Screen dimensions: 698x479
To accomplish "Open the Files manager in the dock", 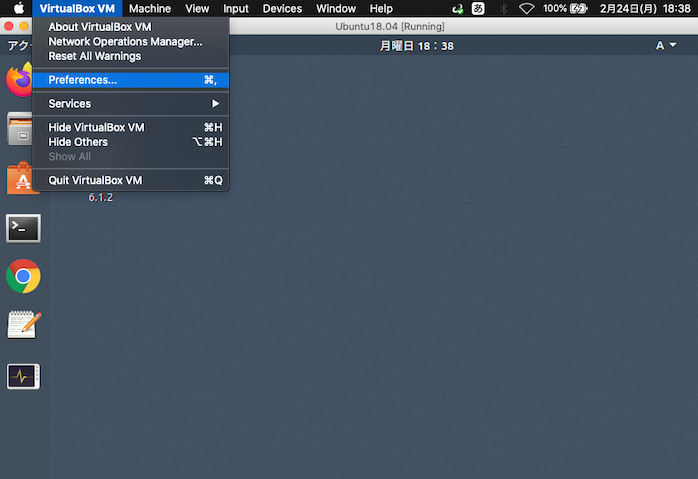I will [x=20, y=129].
